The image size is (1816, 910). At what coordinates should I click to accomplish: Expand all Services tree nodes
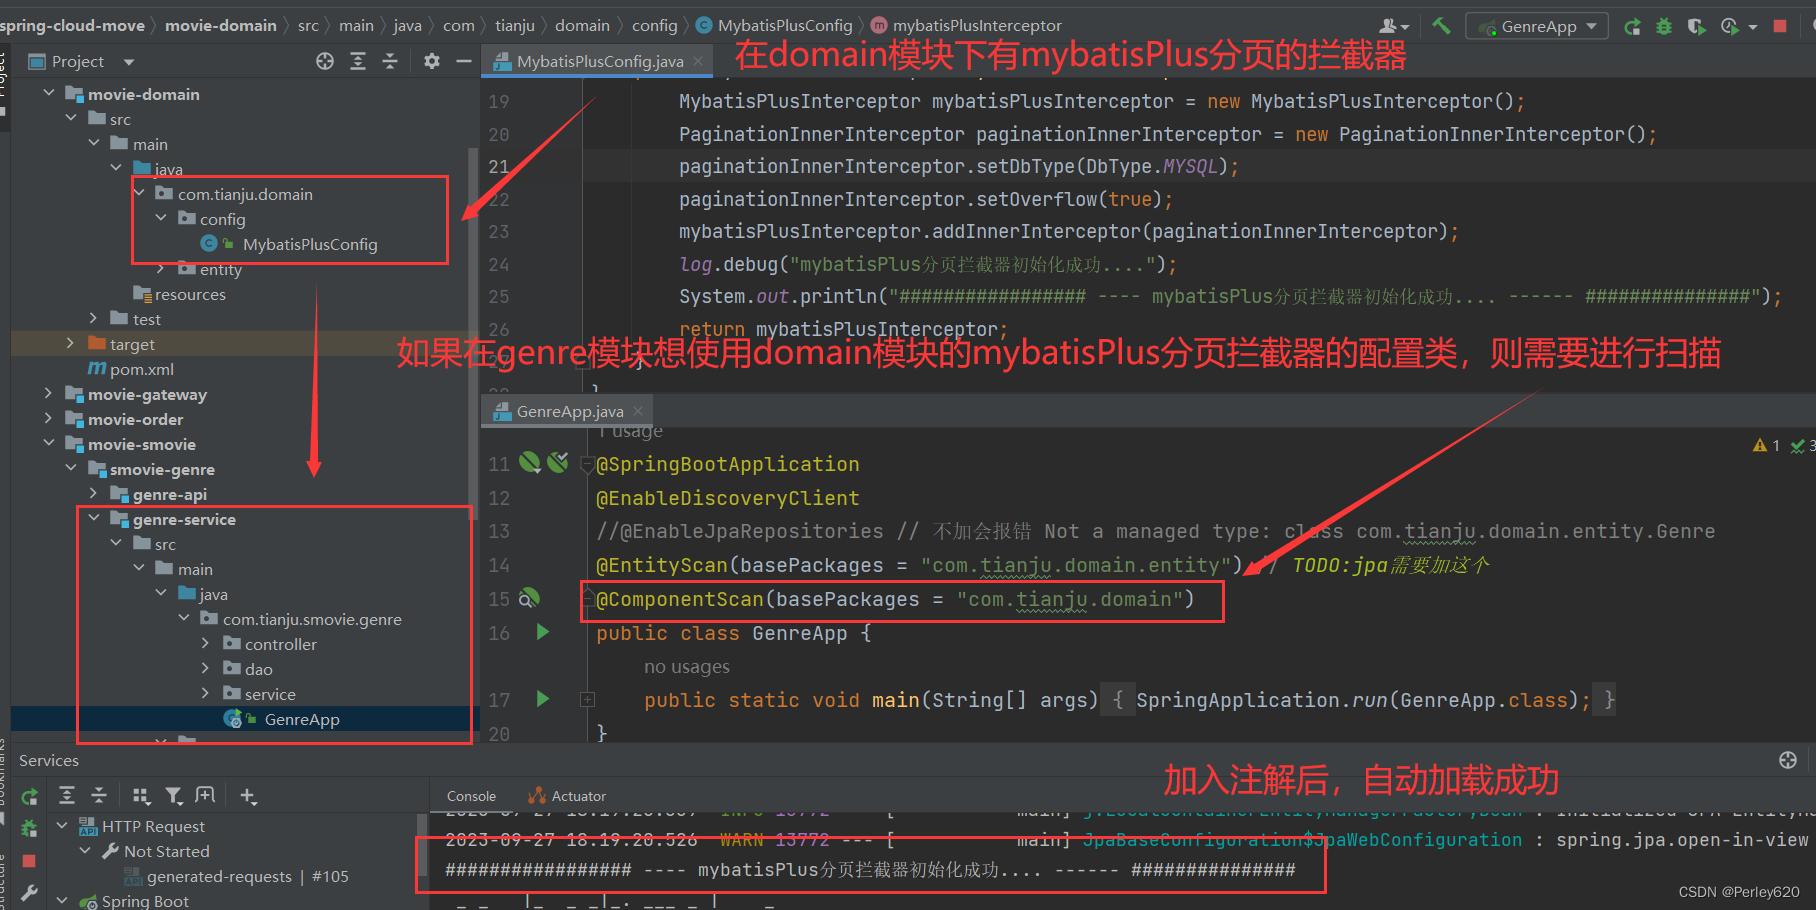pyautogui.click(x=67, y=795)
